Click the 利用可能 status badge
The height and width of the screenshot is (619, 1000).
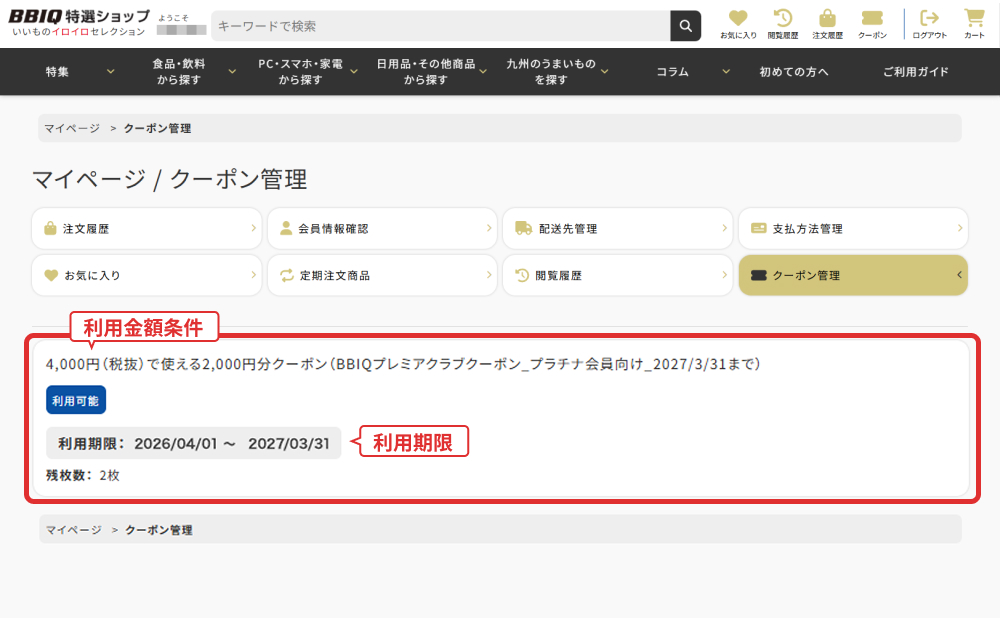click(x=76, y=400)
